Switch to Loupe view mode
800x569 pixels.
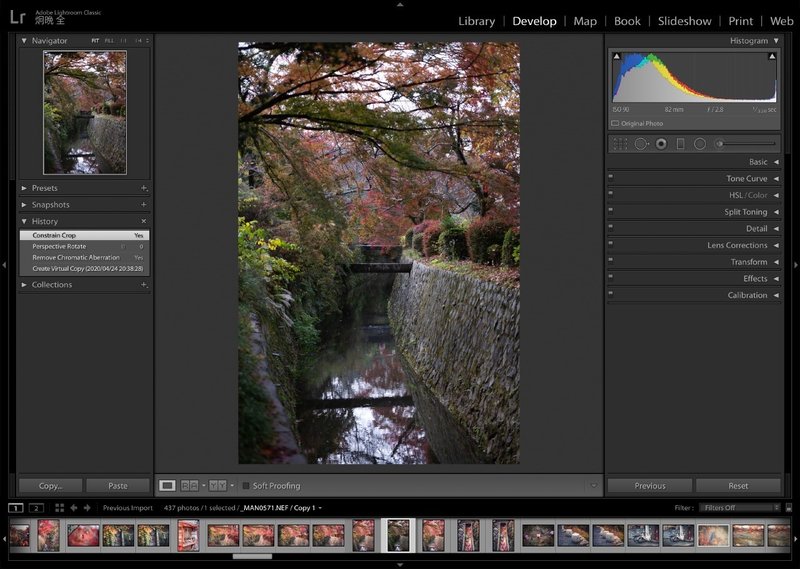click(x=167, y=485)
